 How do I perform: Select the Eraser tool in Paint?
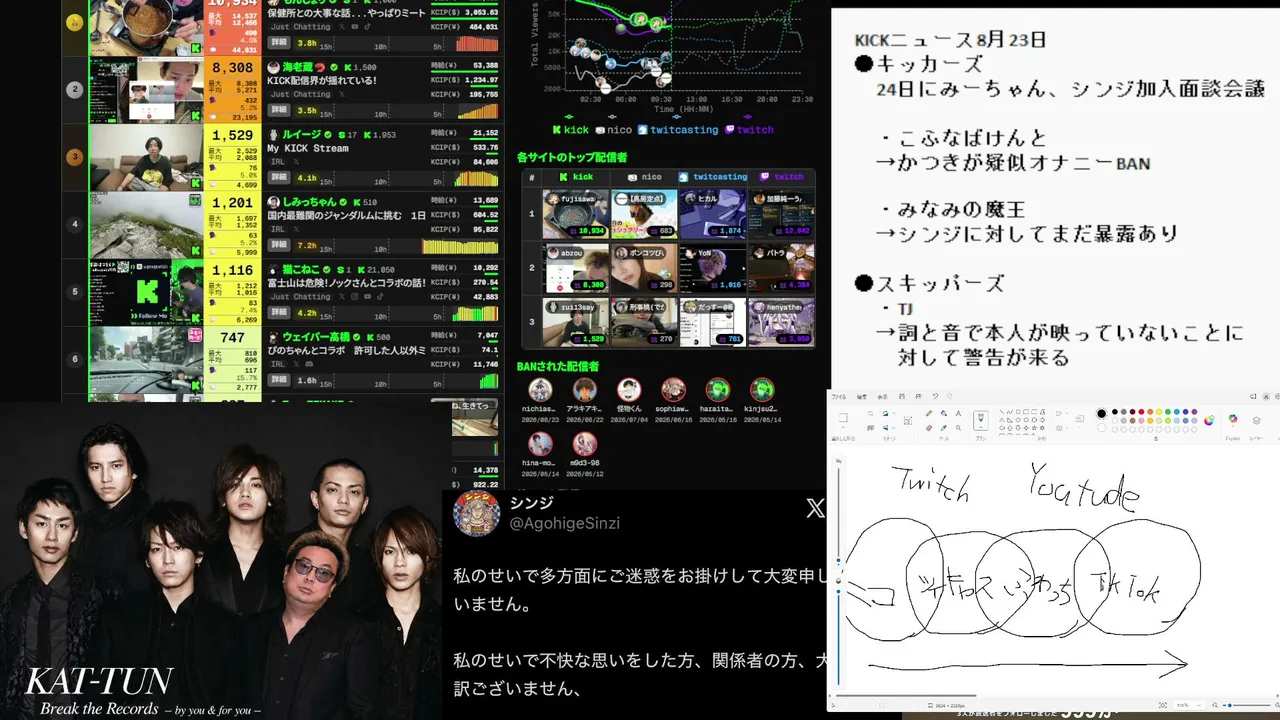tap(929, 427)
